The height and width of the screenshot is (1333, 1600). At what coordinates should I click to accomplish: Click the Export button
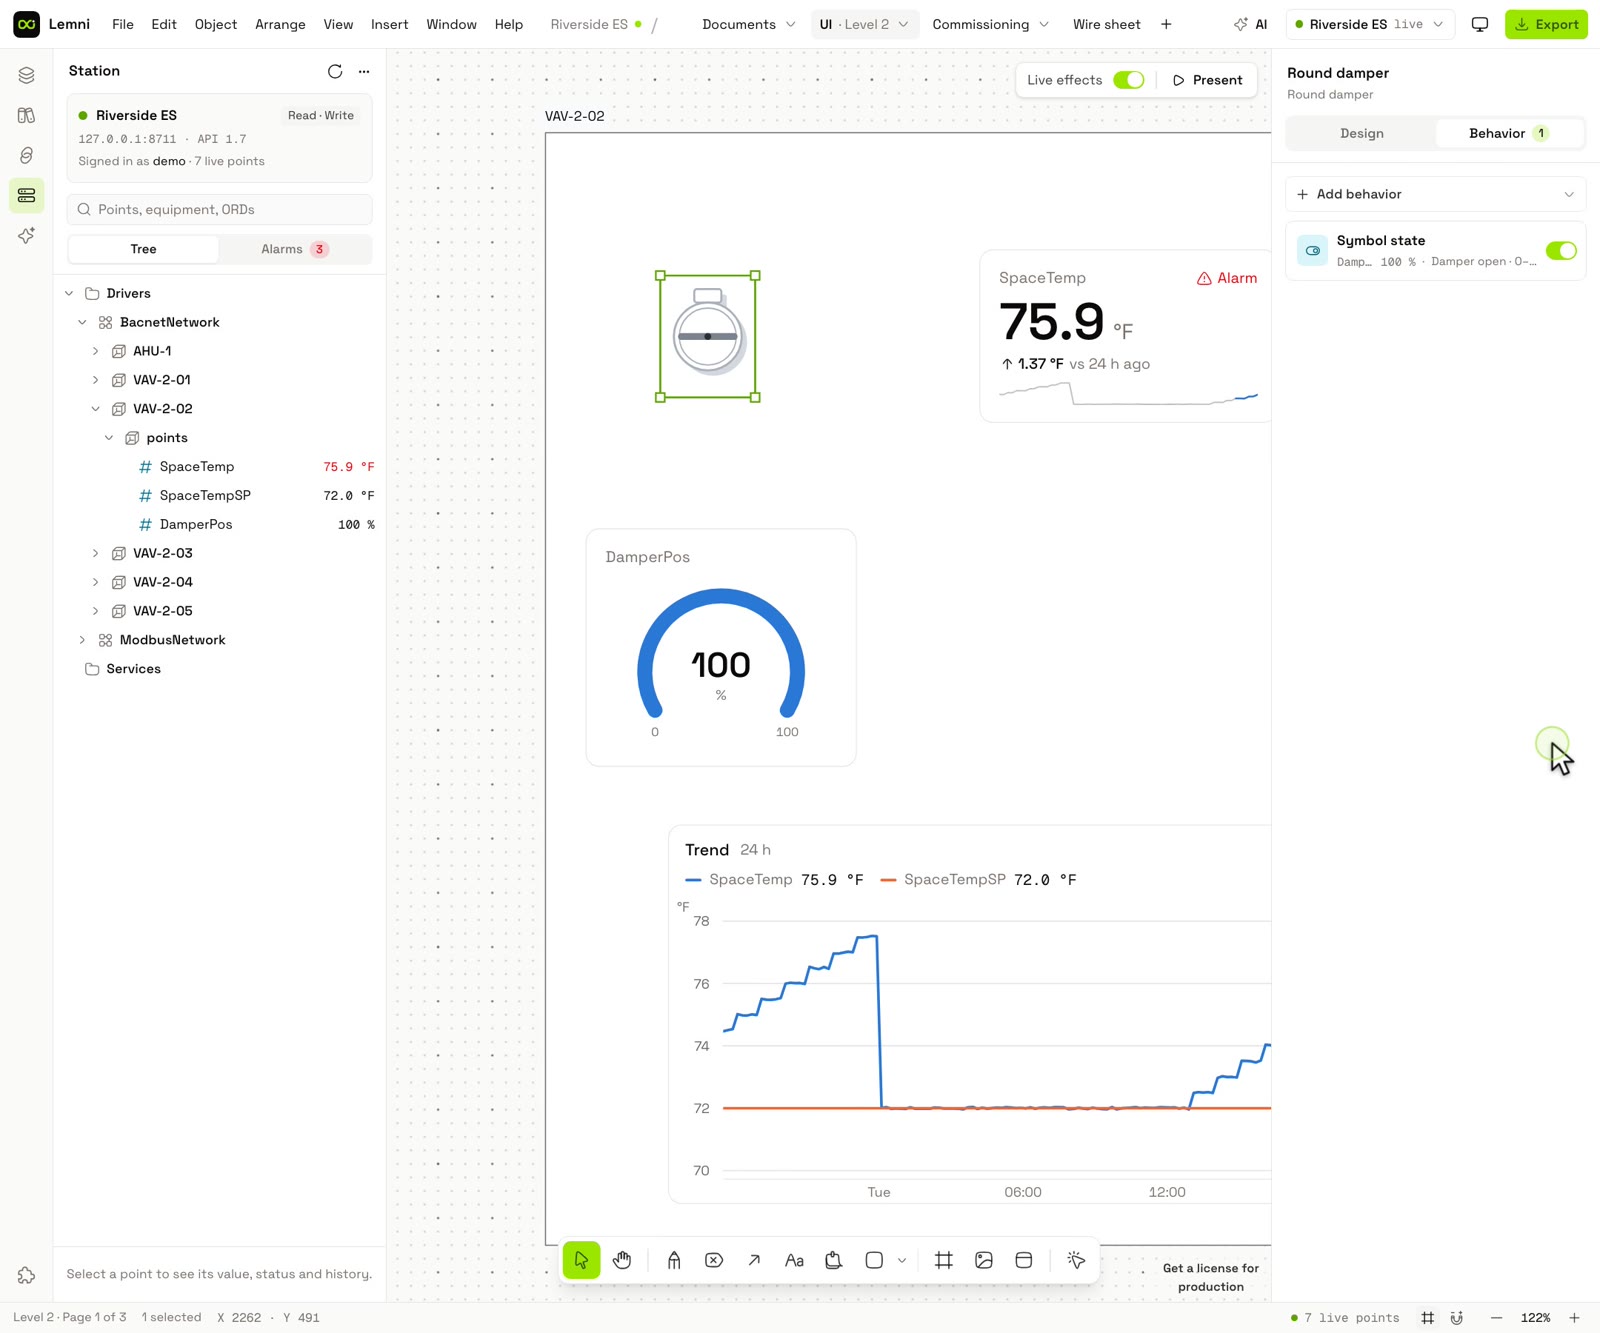(1546, 24)
